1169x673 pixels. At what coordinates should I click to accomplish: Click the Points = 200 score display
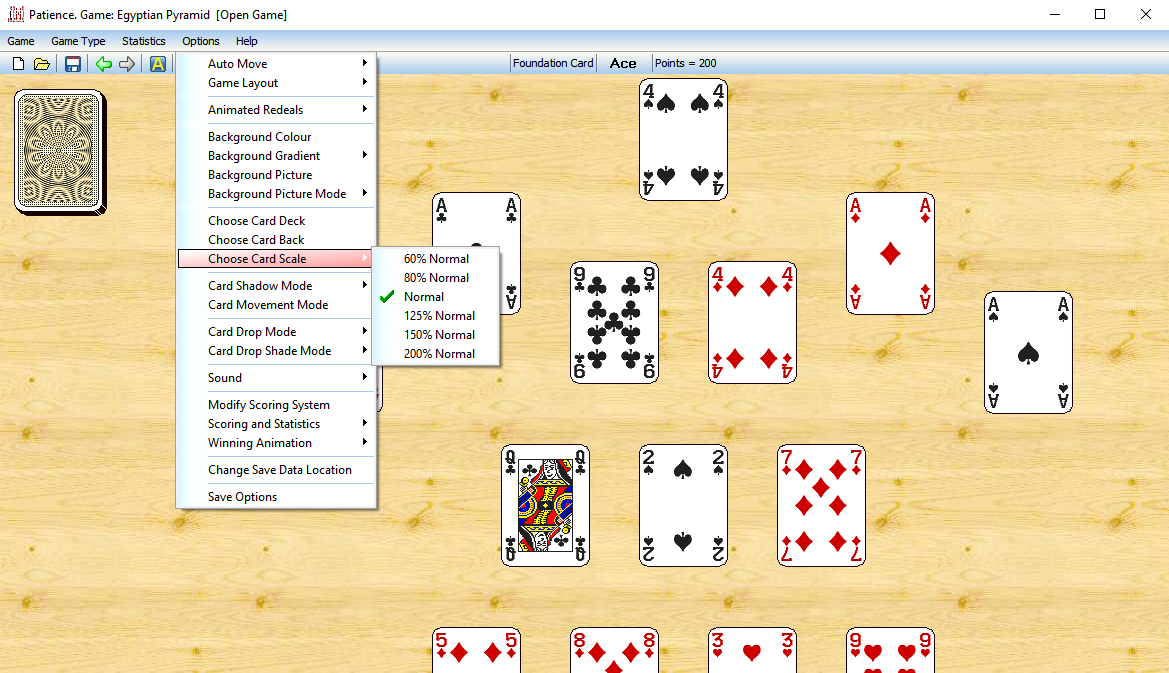685,63
